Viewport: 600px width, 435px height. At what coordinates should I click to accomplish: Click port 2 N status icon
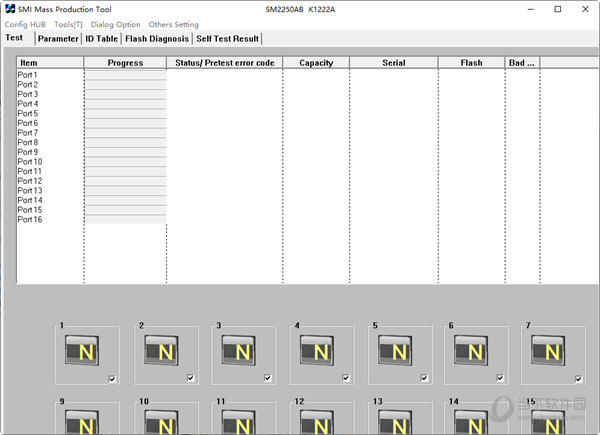161,350
